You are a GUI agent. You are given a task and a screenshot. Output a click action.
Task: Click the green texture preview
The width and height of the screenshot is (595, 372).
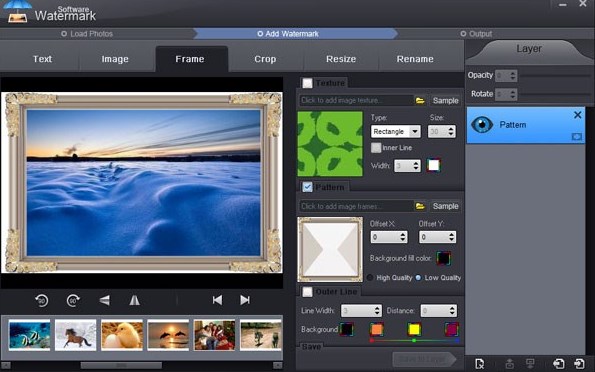click(x=330, y=143)
